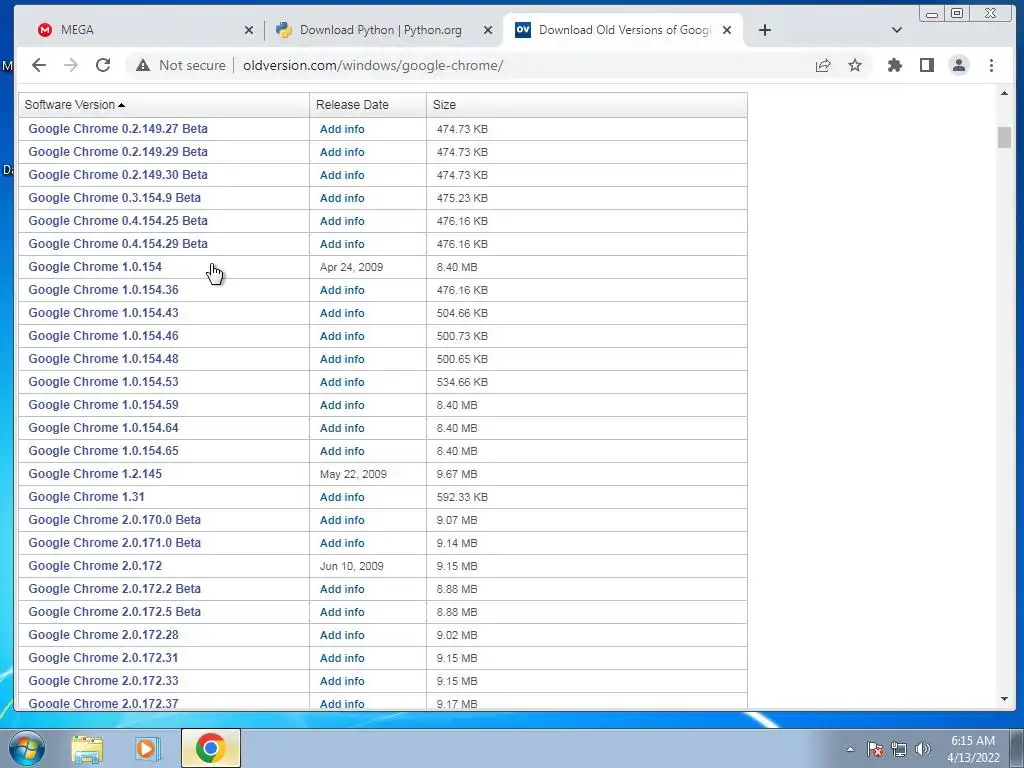Screen dimensions: 1024x768
Task: Open Google Chrome 1.0.154.59 link
Action: tap(103, 404)
